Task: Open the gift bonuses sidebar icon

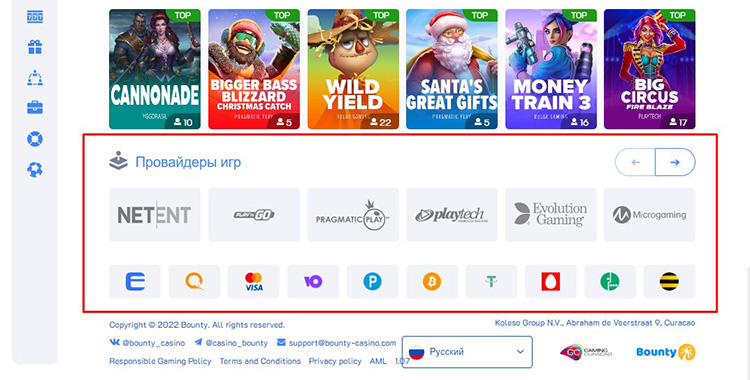Action: coord(34,47)
